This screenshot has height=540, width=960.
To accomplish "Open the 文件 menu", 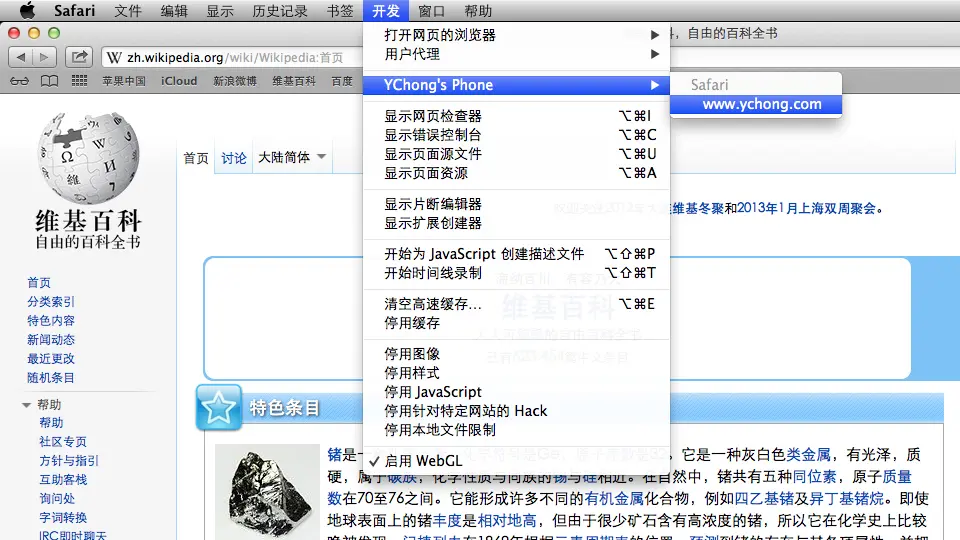I will pos(127,10).
